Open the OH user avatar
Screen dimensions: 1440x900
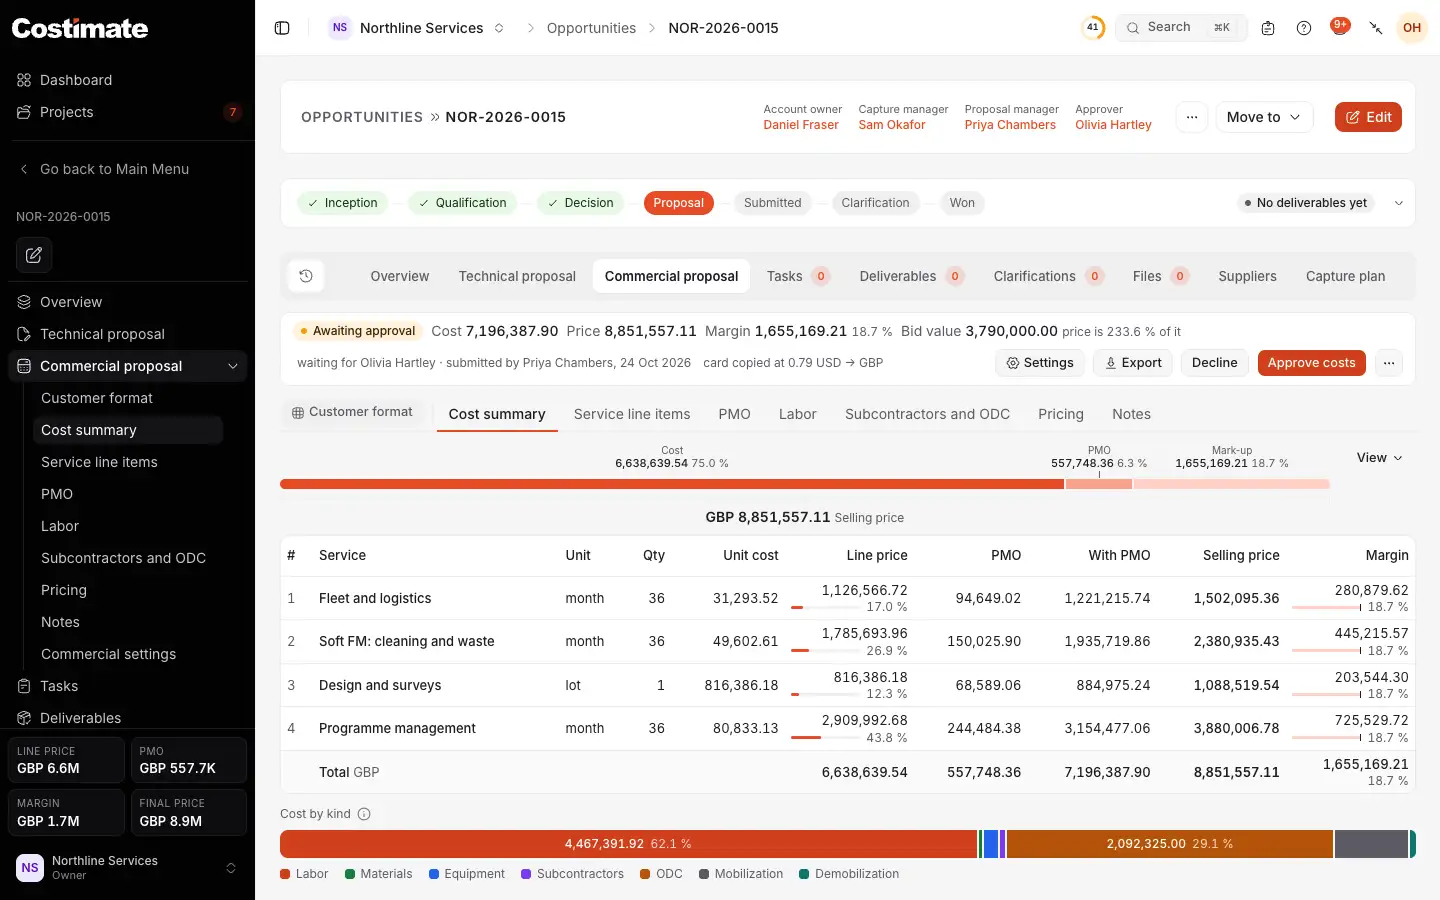[x=1412, y=28]
